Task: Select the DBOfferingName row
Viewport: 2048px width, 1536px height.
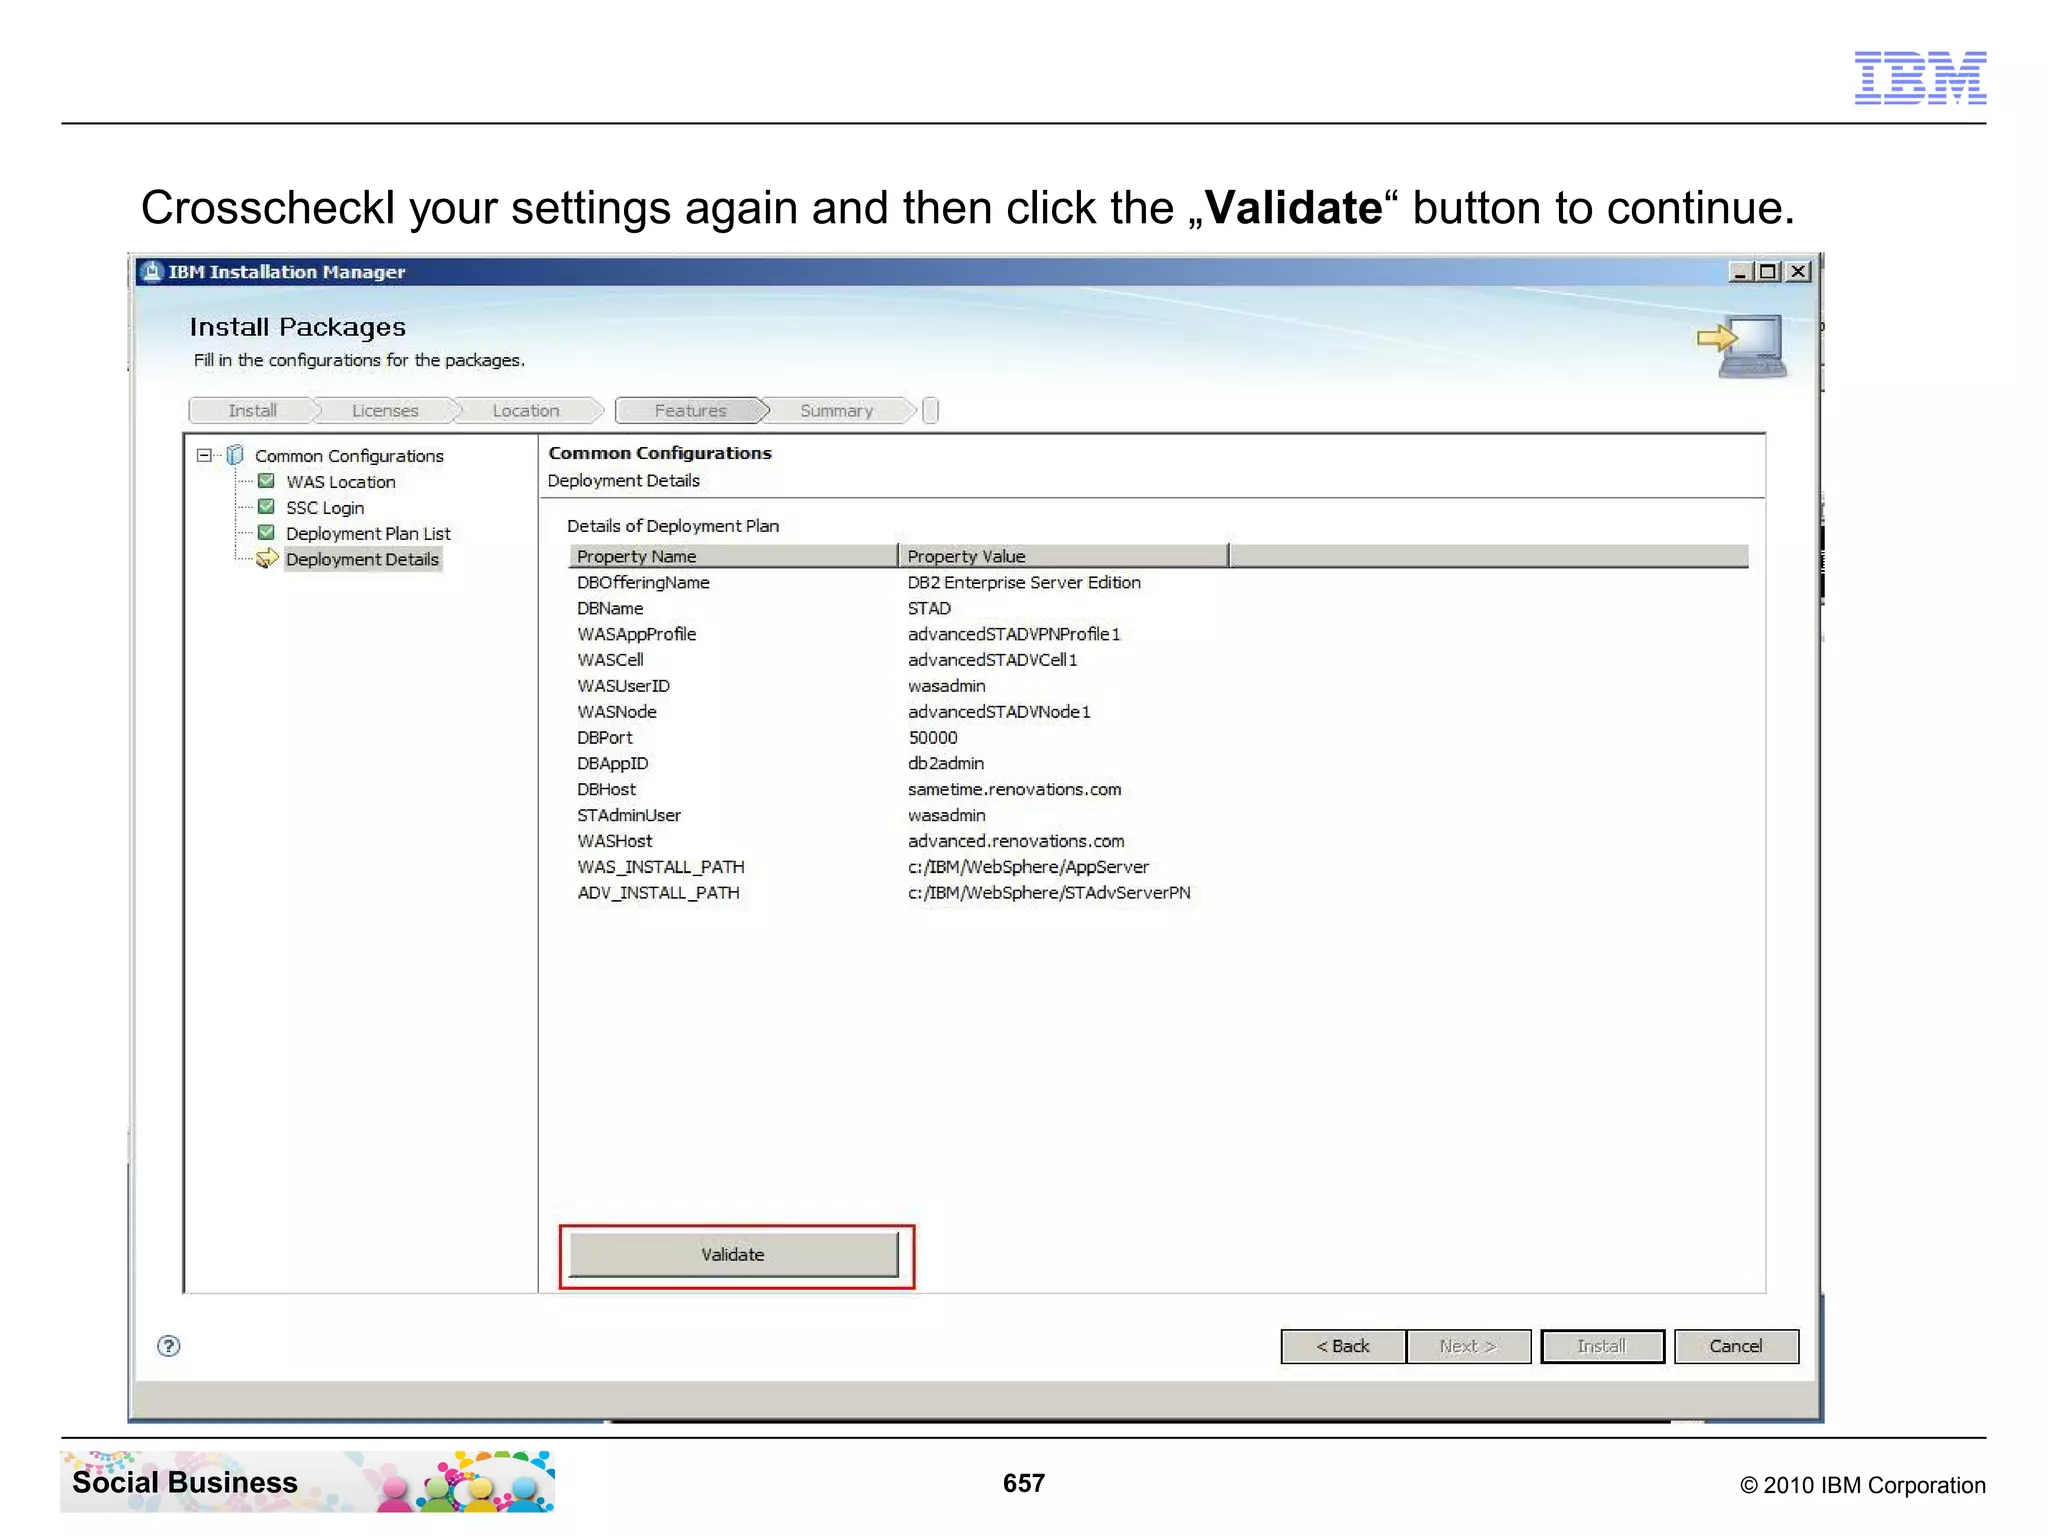Action: (x=1158, y=582)
